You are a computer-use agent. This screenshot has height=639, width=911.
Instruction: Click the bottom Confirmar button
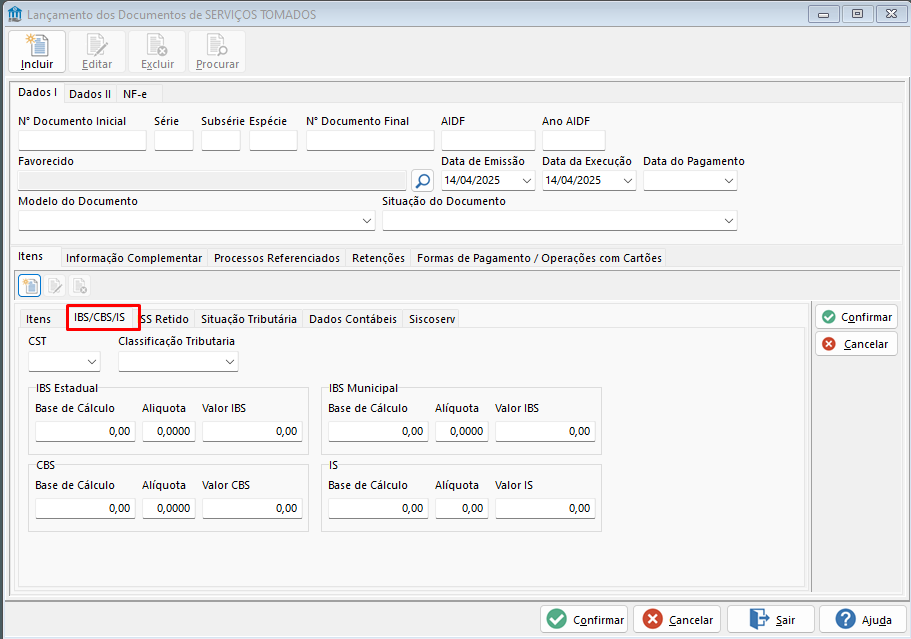click(585, 619)
